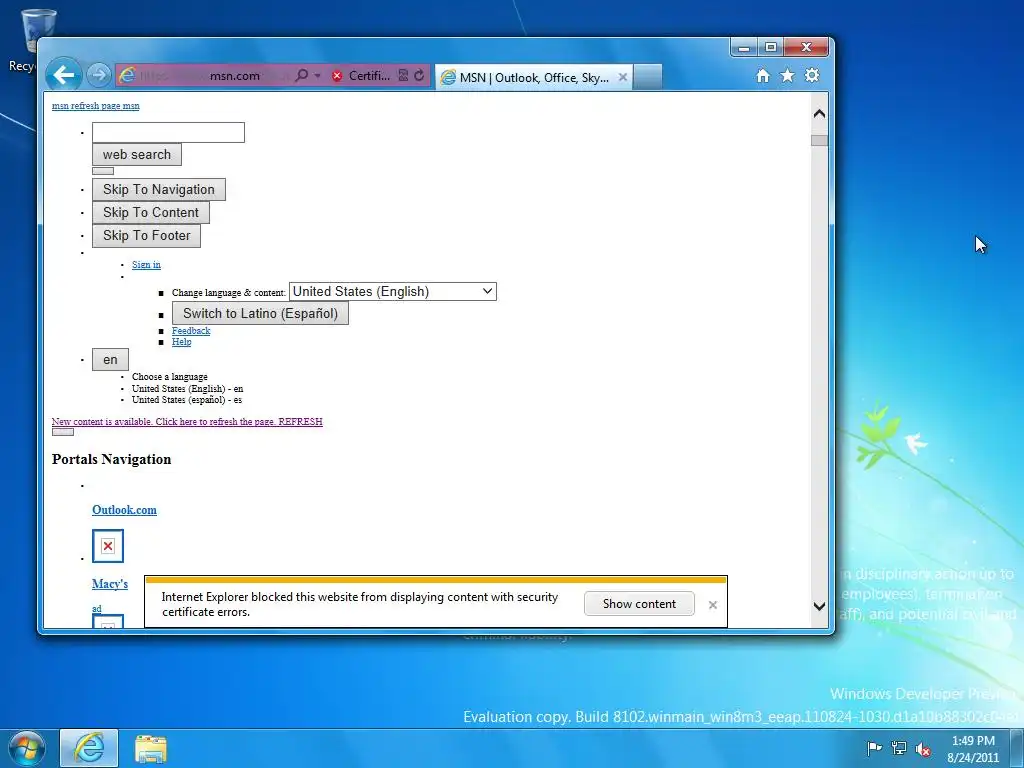Click Skip To Navigation button
Screen dimensions: 1024x768
(x=159, y=189)
